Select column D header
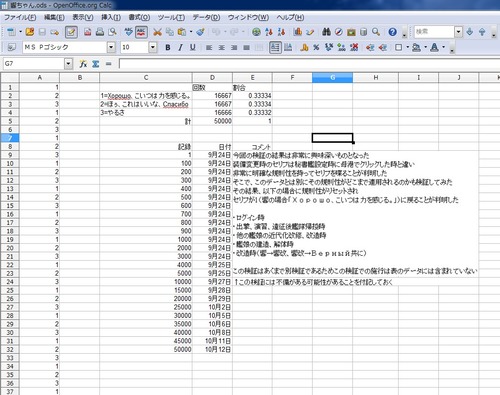500x395 pixels. point(212,78)
